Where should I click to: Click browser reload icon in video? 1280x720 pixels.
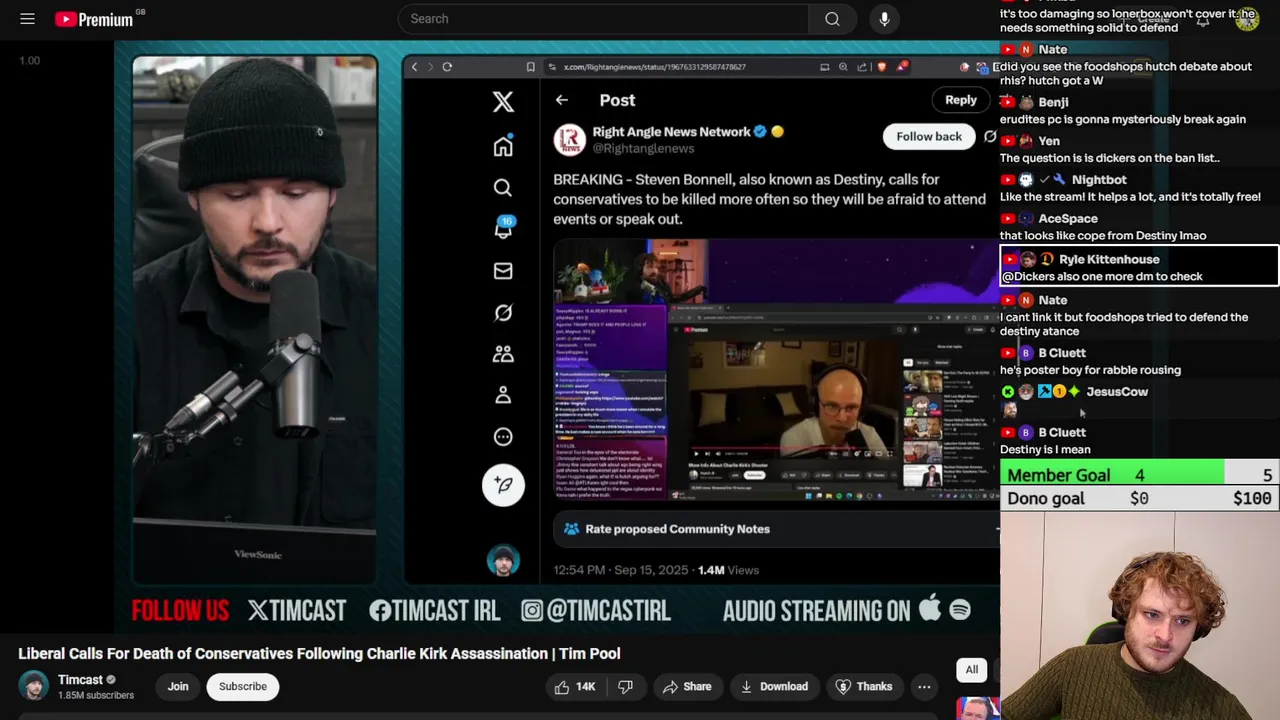point(447,67)
